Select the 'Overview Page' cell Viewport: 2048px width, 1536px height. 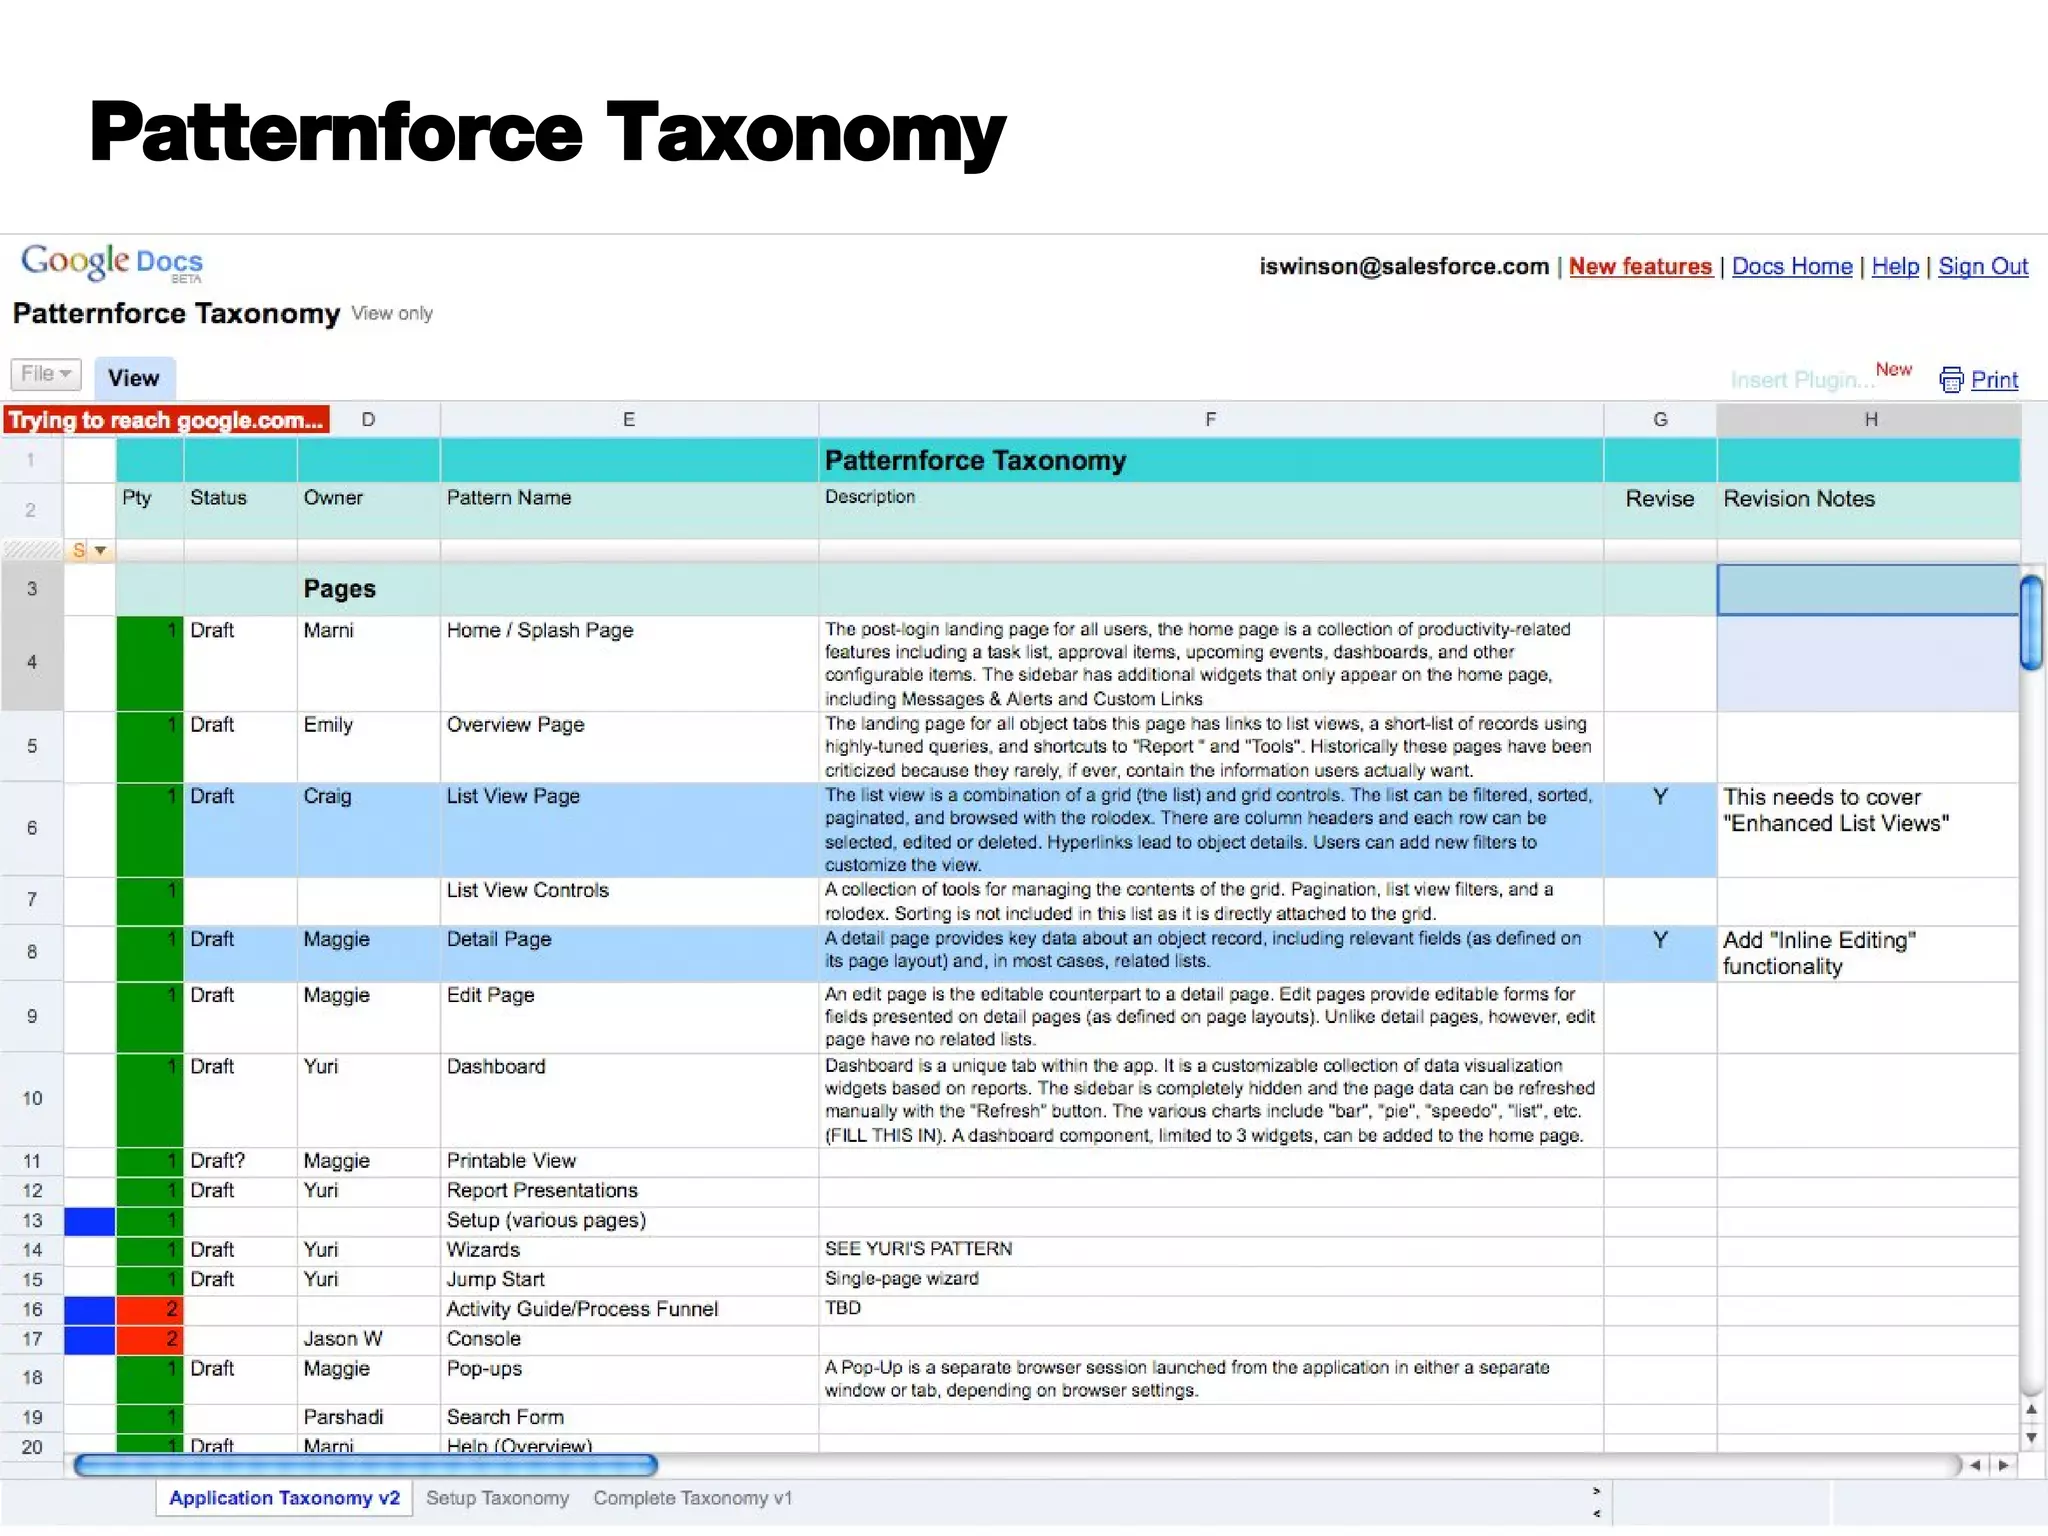click(629, 747)
